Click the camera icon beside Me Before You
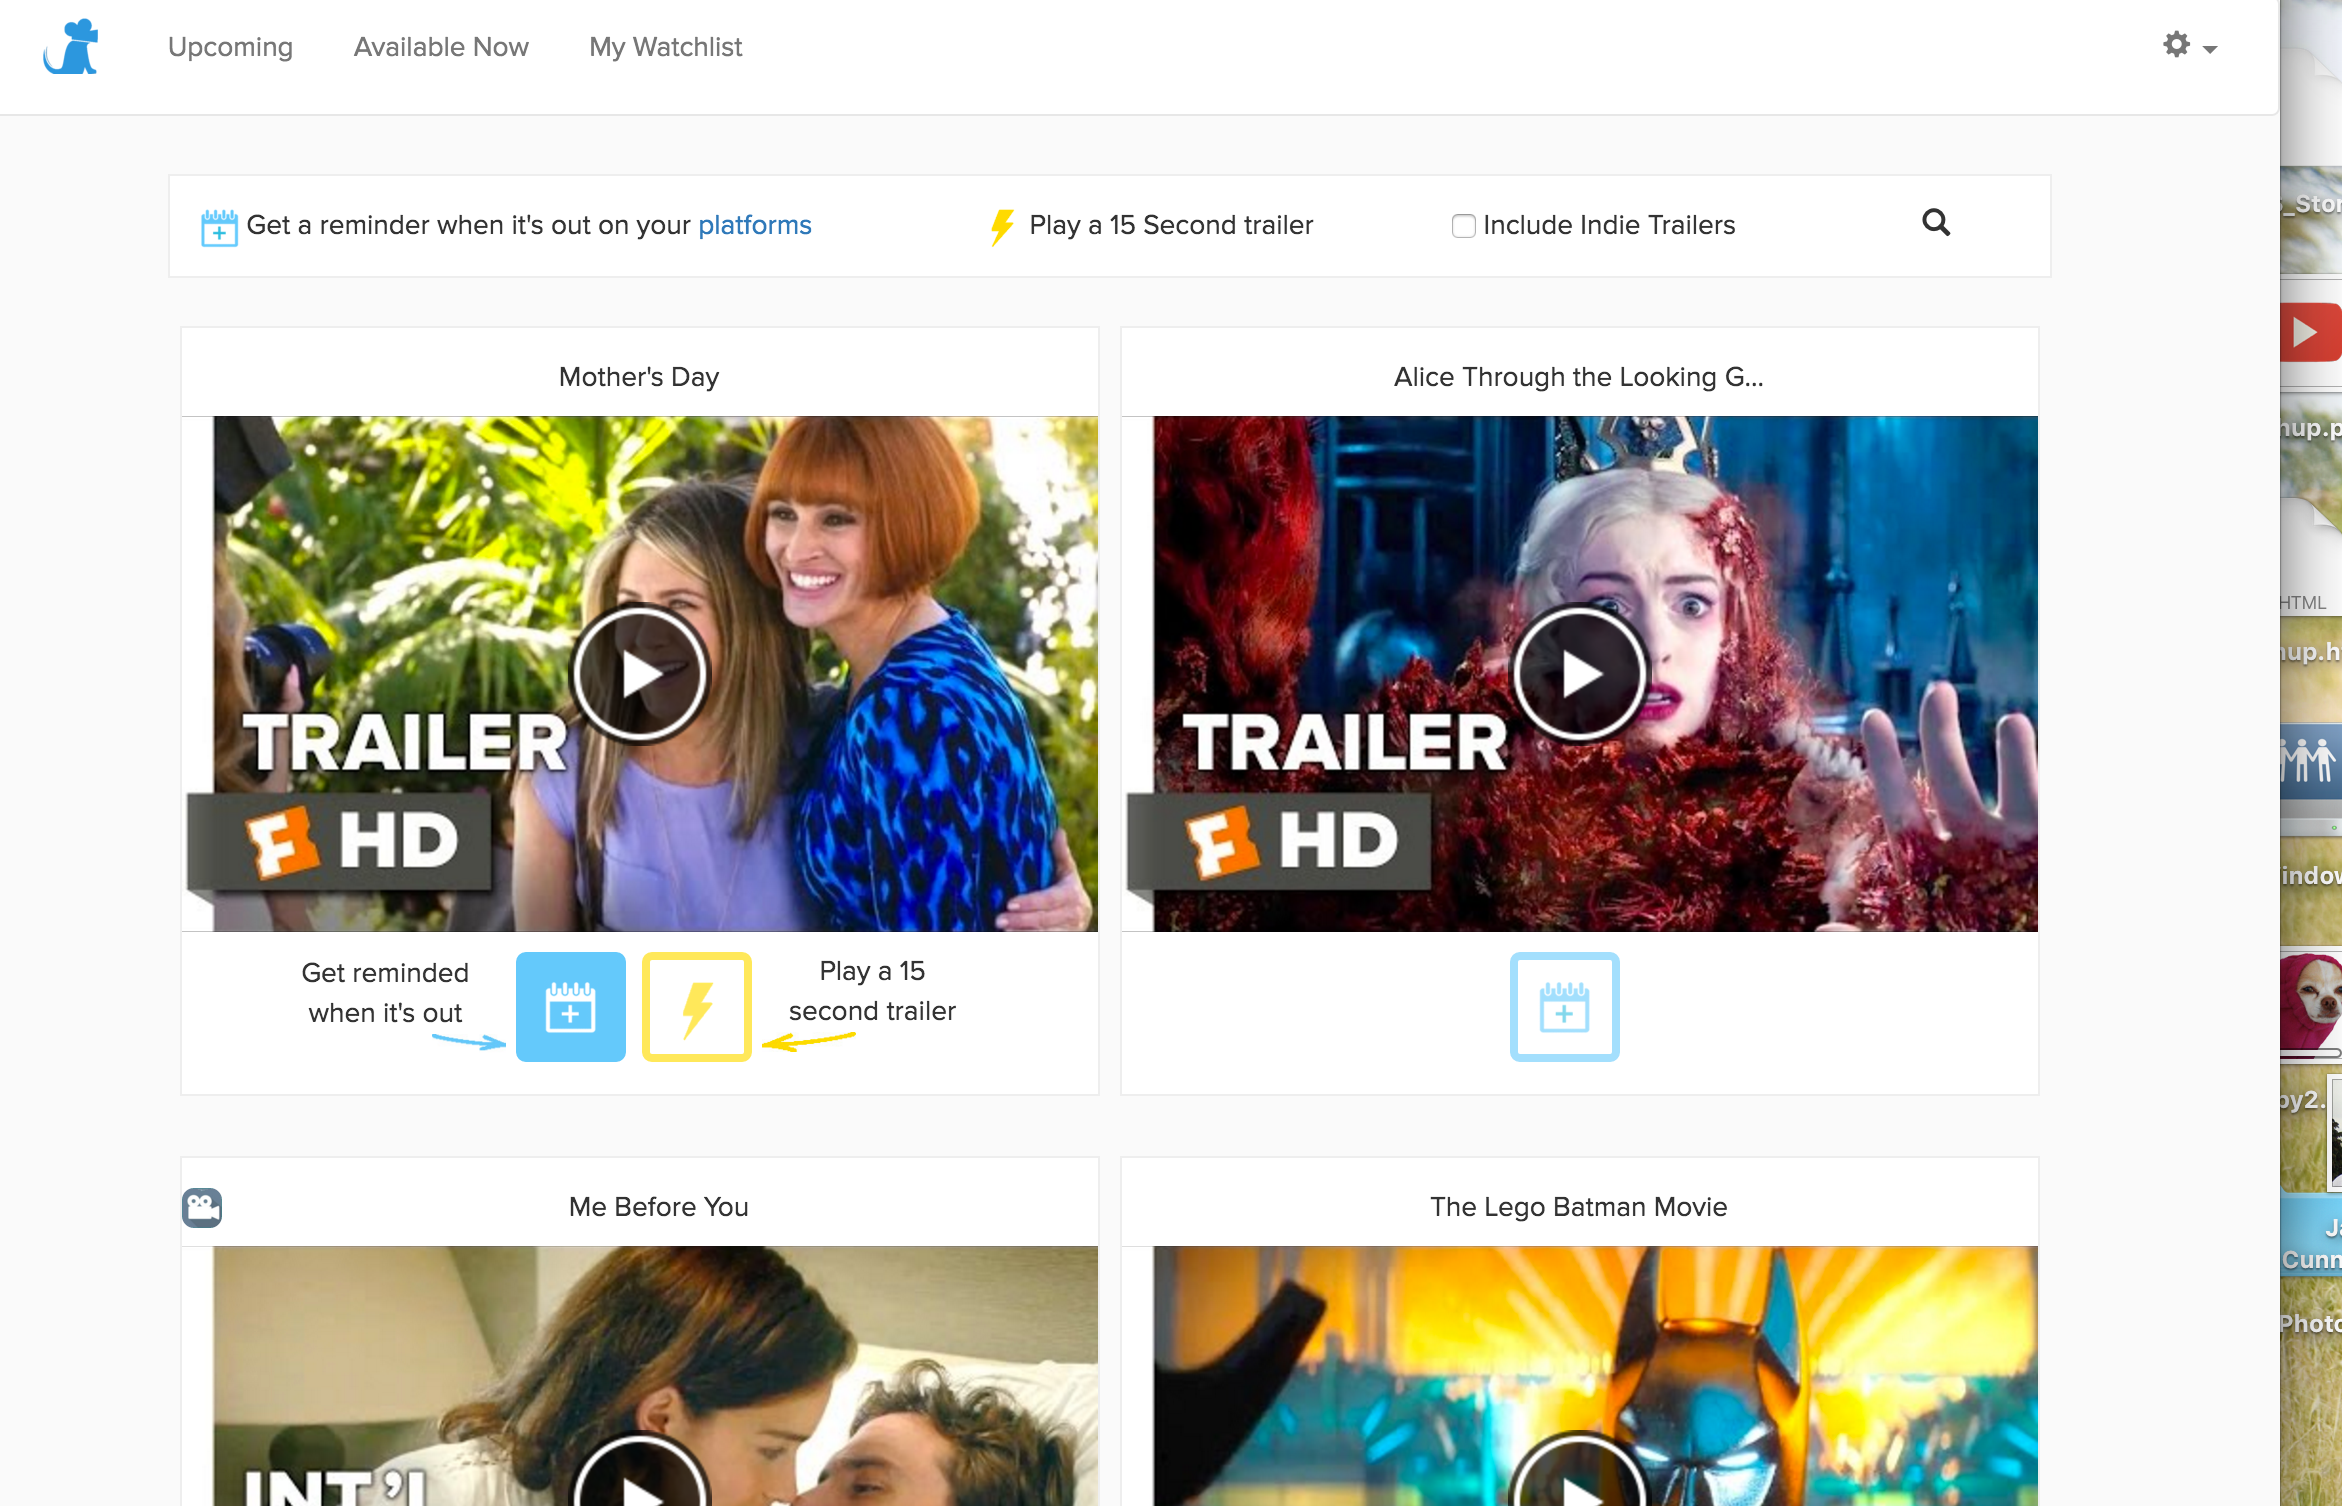 202,1207
